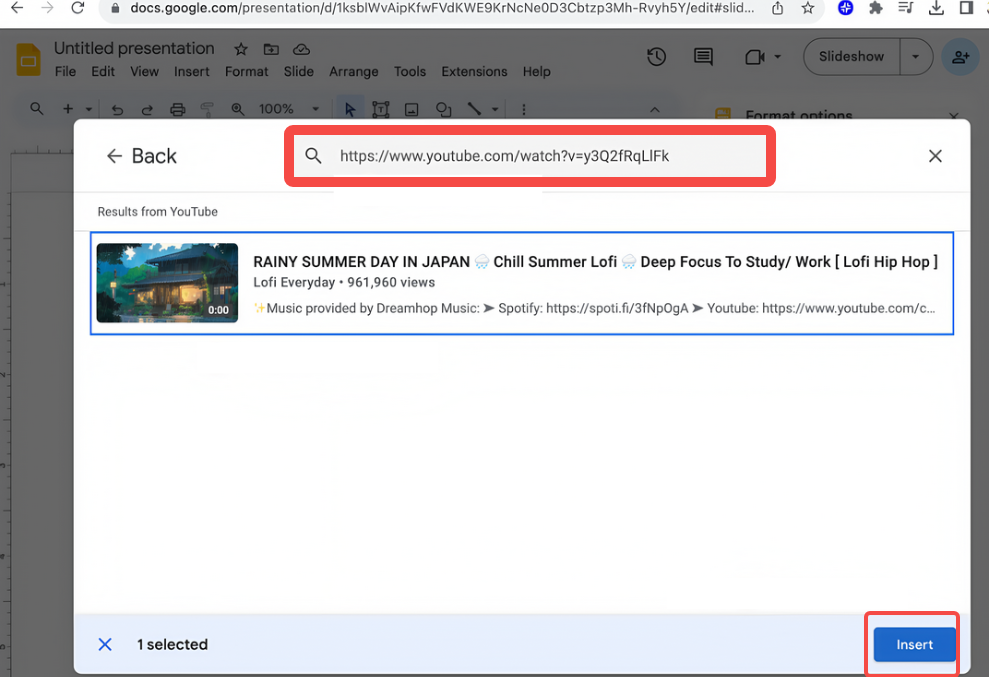This screenshot has width=989, height=677.
Task: Open version history clock icon
Action: [x=657, y=57]
